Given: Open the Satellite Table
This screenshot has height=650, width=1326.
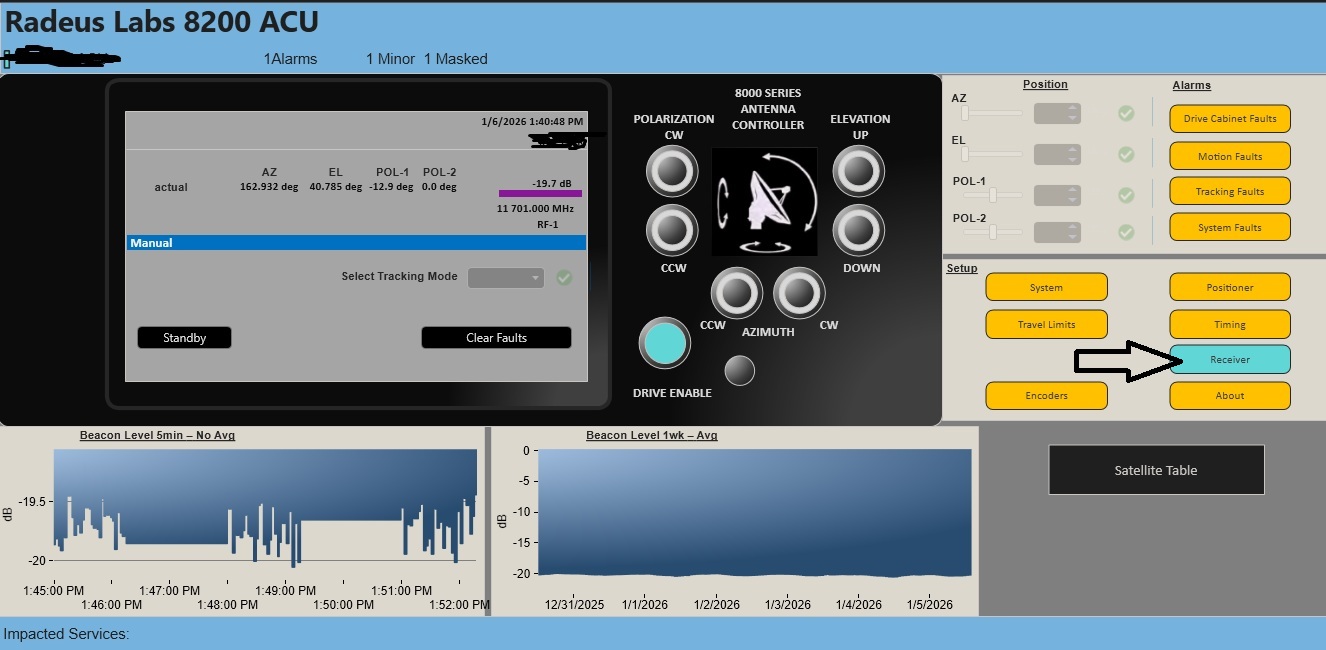Looking at the screenshot, I should (1155, 470).
